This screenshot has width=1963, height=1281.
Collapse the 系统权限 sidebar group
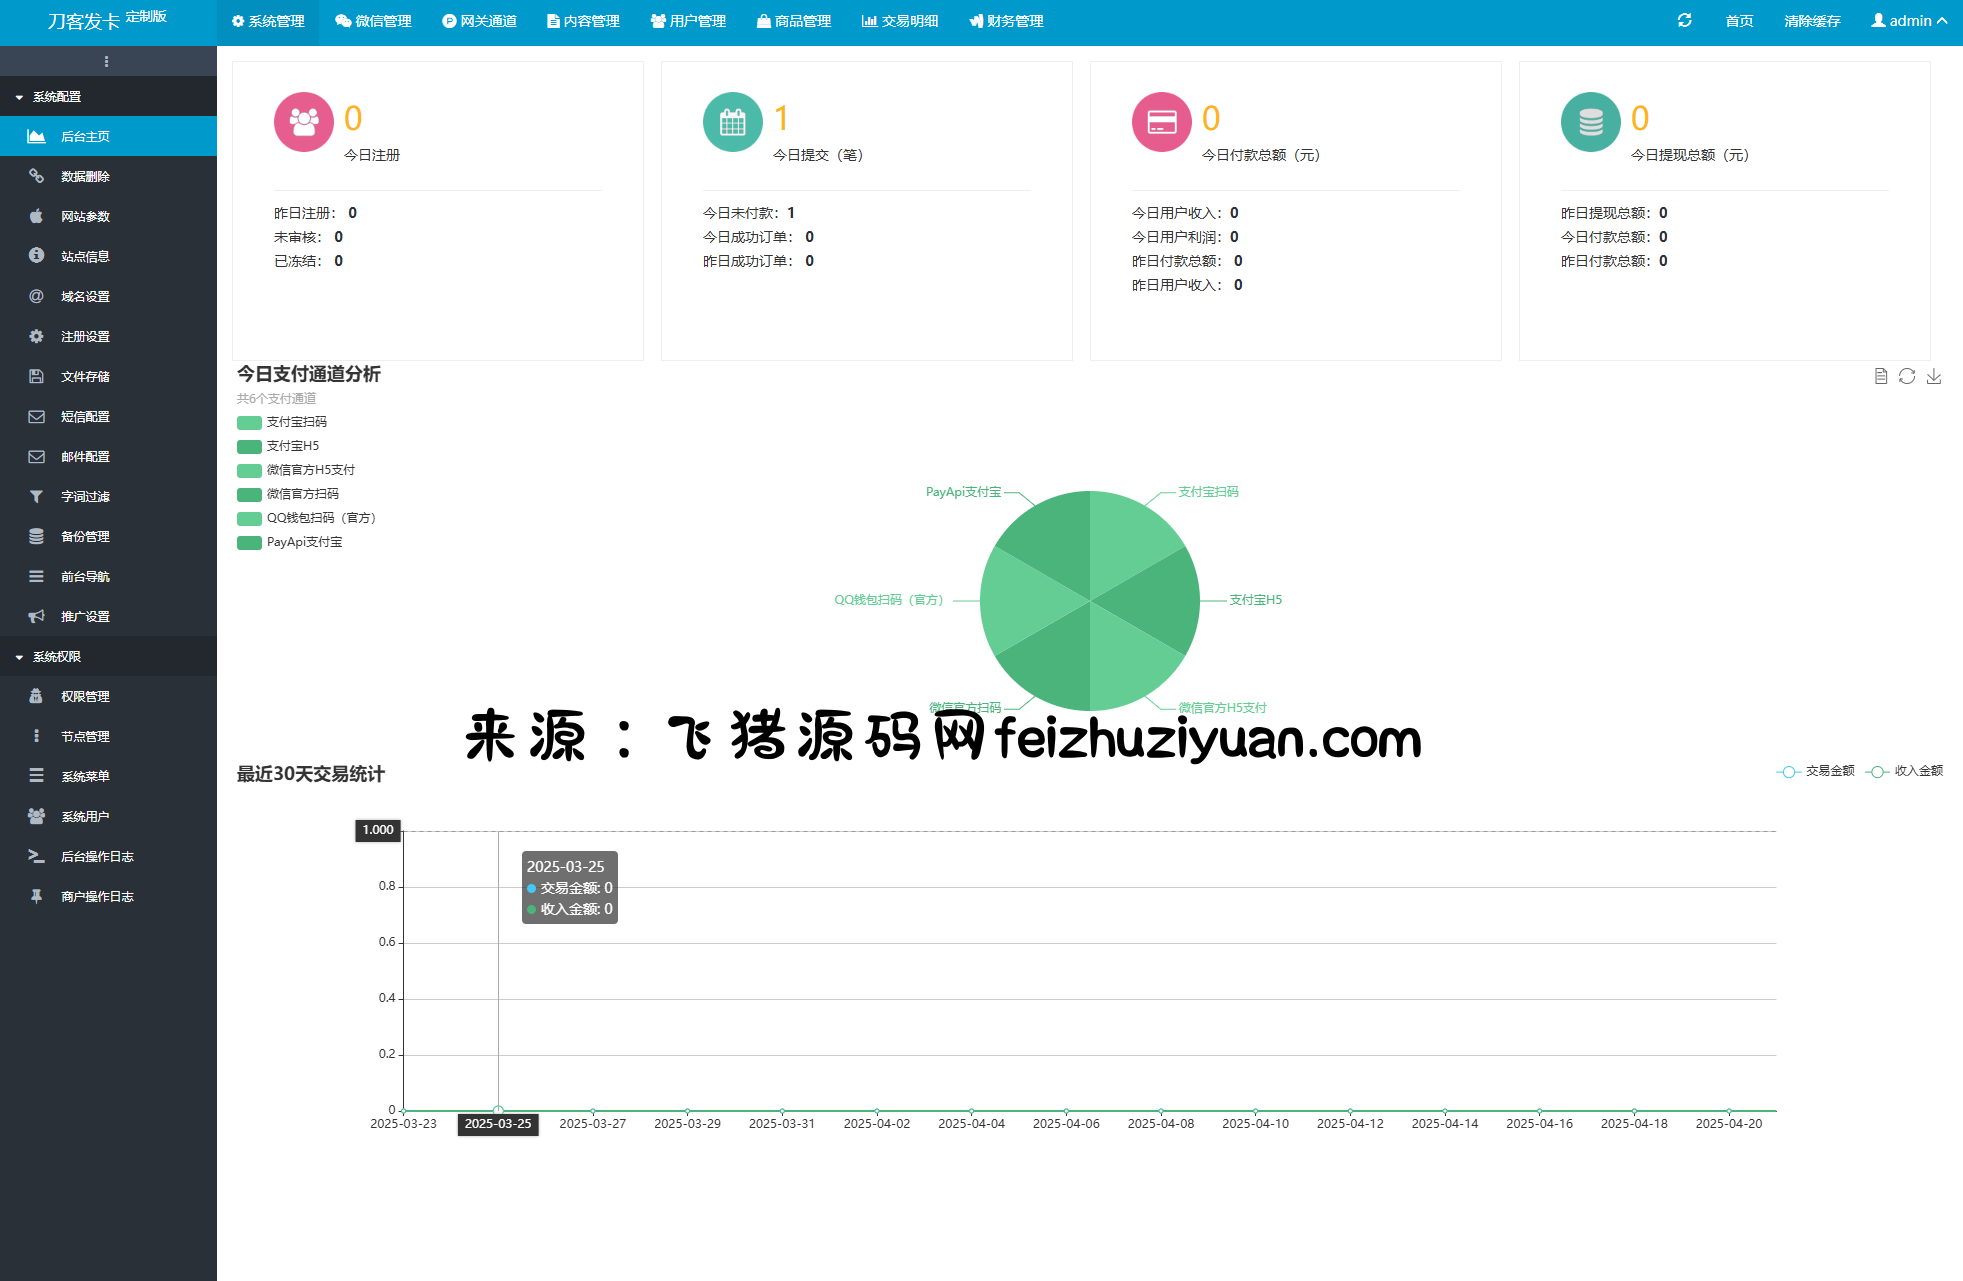click(57, 657)
